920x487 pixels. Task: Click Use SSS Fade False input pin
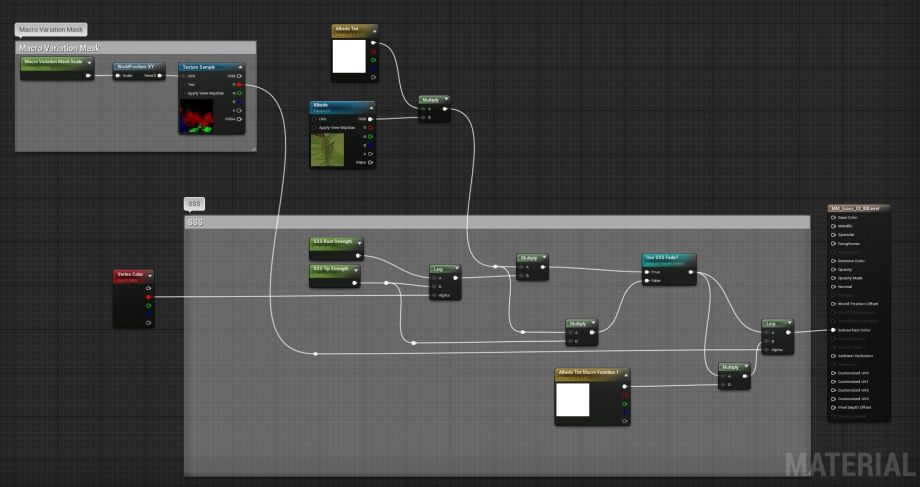point(647,281)
